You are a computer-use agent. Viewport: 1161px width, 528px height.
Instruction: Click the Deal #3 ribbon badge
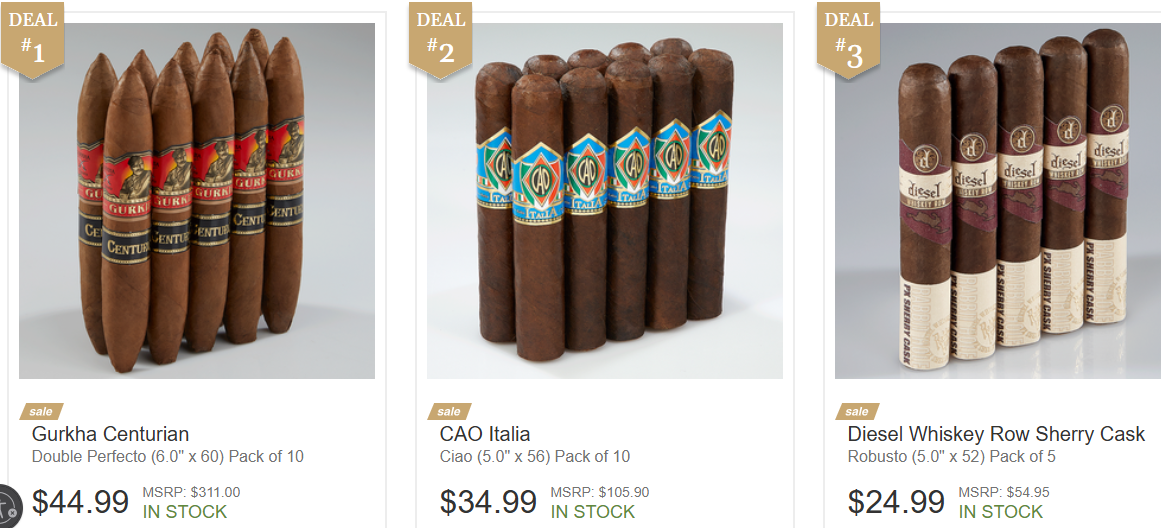[848, 39]
